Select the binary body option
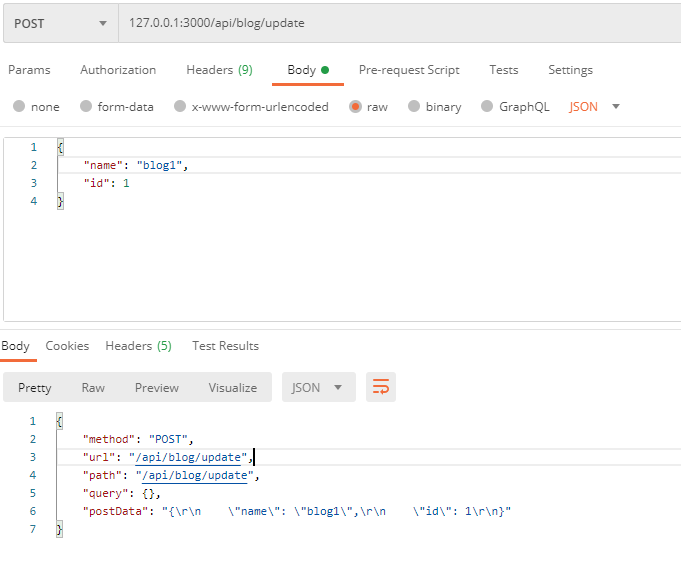Viewport: 681px width, 571px height. (414, 107)
